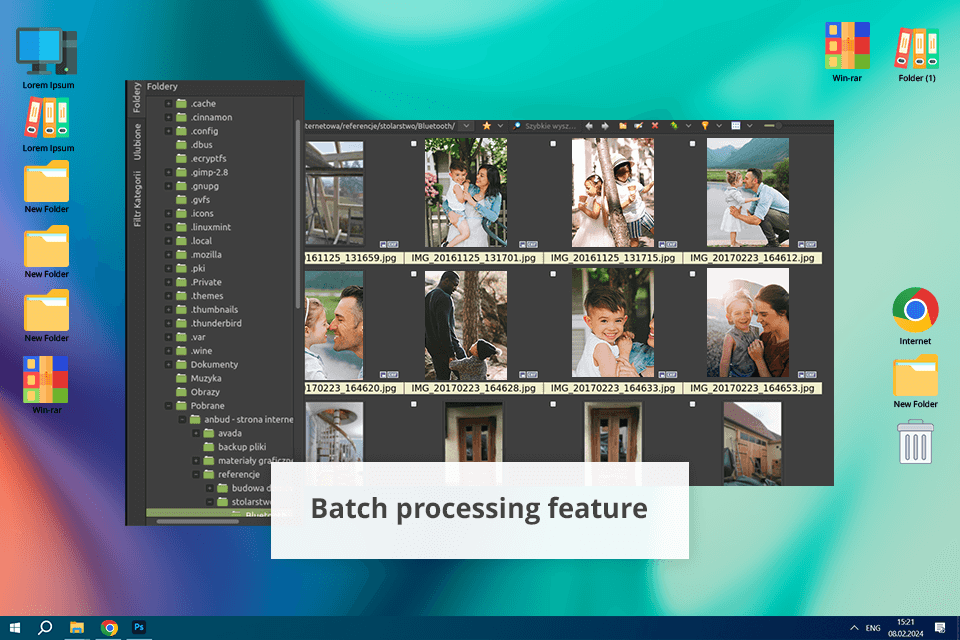Click the taskbar search magnifier
The width and height of the screenshot is (960, 640).
click(x=45, y=627)
